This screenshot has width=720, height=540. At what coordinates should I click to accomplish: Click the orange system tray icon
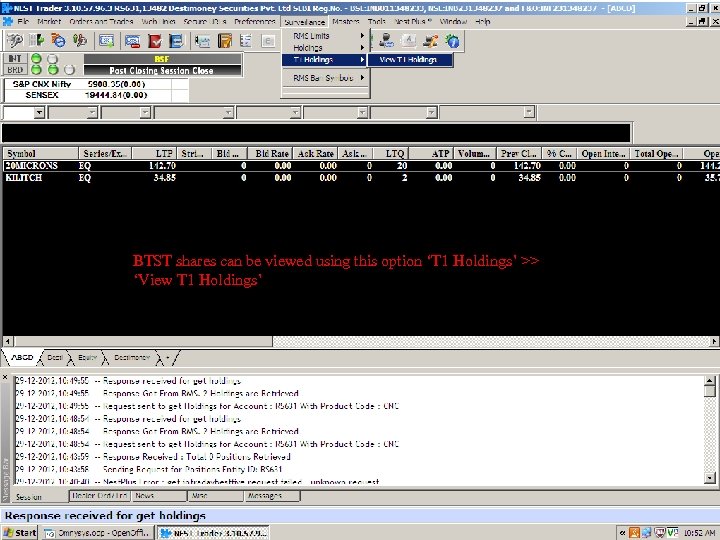[634, 533]
